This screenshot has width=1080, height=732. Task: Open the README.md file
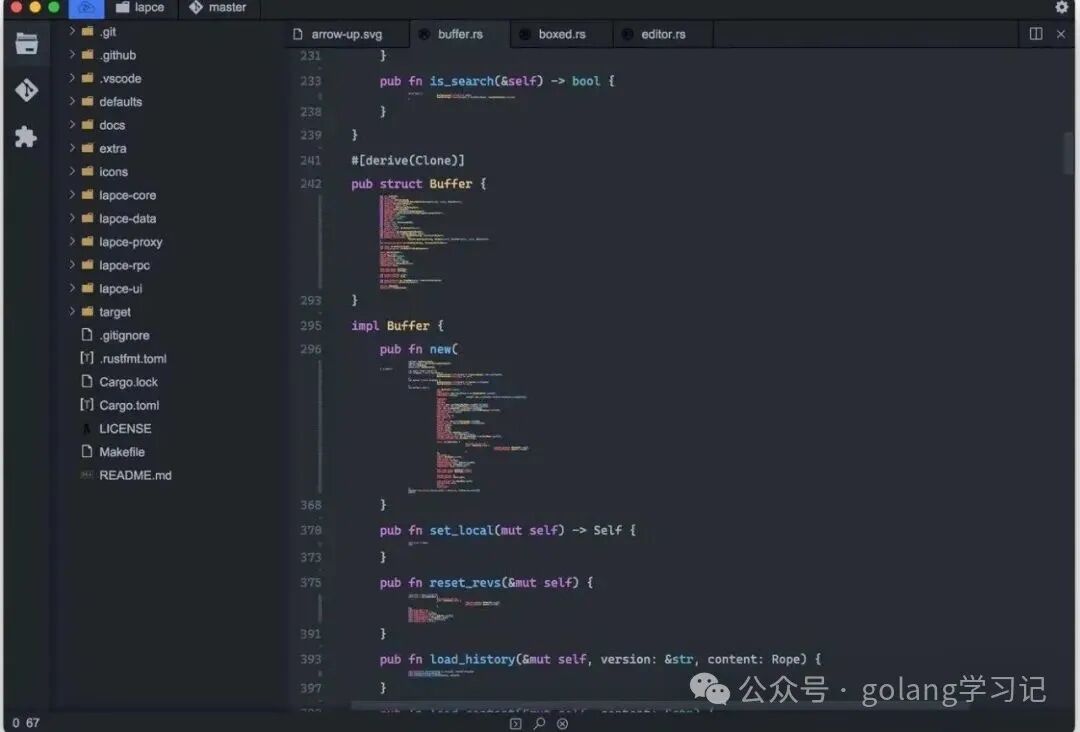tap(135, 476)
